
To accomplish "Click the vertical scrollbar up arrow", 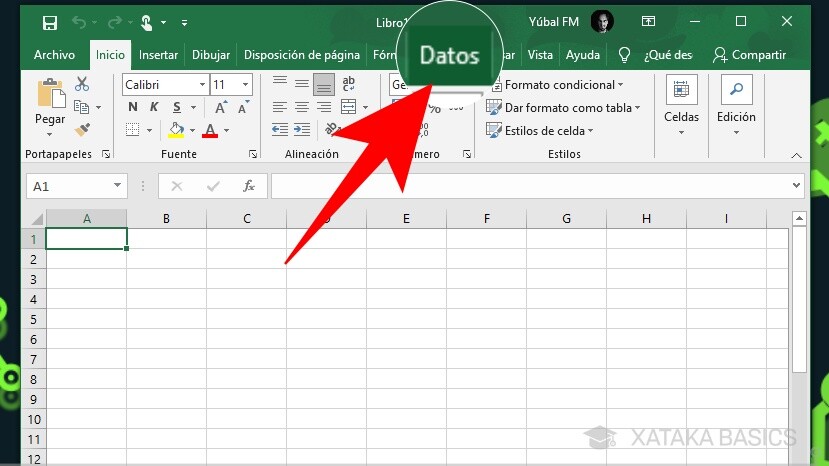I will [799, 218].
